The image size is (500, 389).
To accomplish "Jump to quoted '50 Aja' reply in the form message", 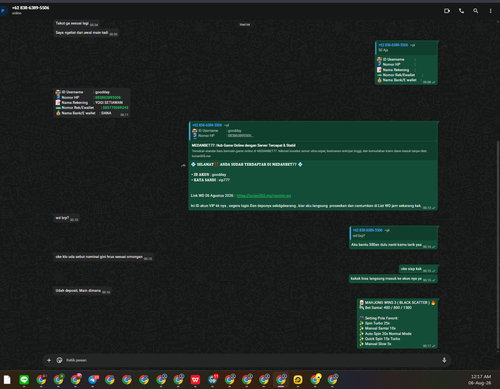I will click(406, 48).
